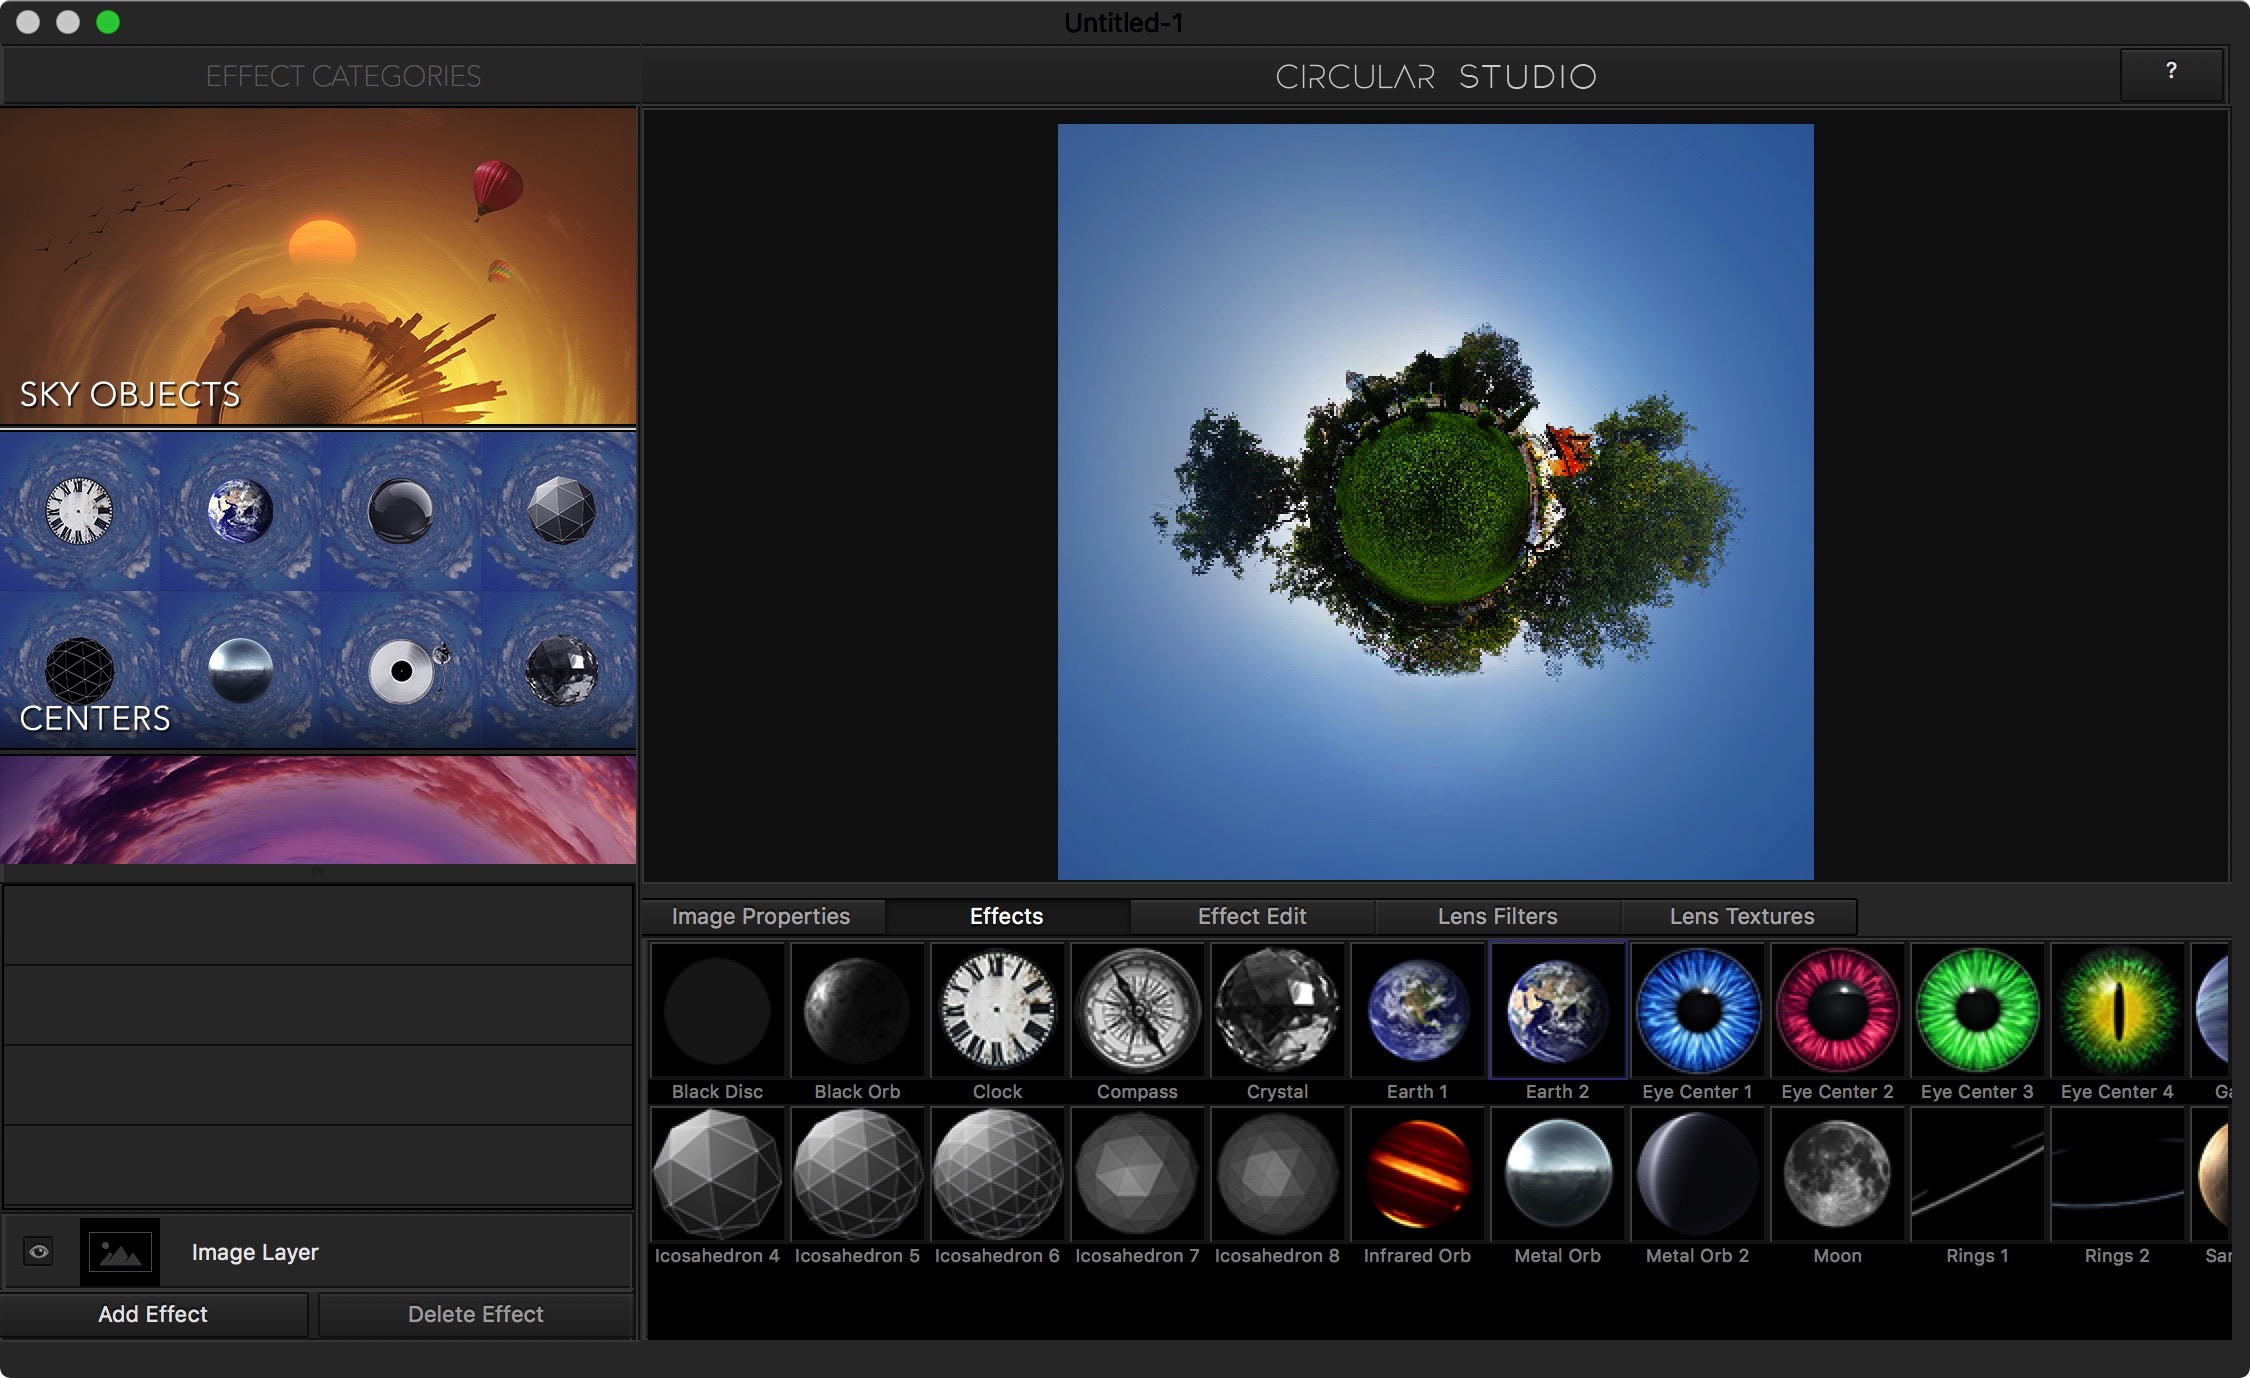Screen dimensions: 2250x1378
Task: Choose the Black Disc effect
Action: pos(717,1010)
